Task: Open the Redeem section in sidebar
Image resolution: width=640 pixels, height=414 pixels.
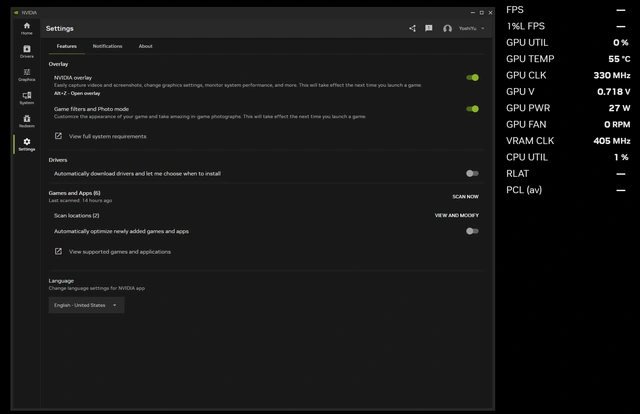Action: point(27,122)
